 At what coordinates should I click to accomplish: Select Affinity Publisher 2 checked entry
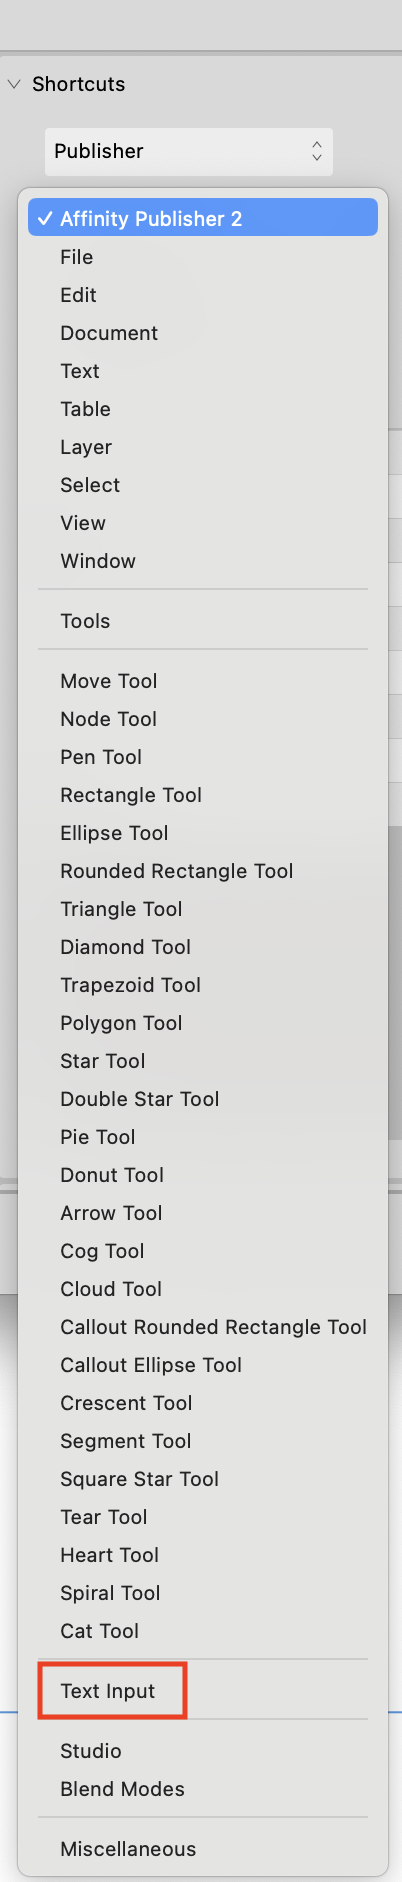203,218
